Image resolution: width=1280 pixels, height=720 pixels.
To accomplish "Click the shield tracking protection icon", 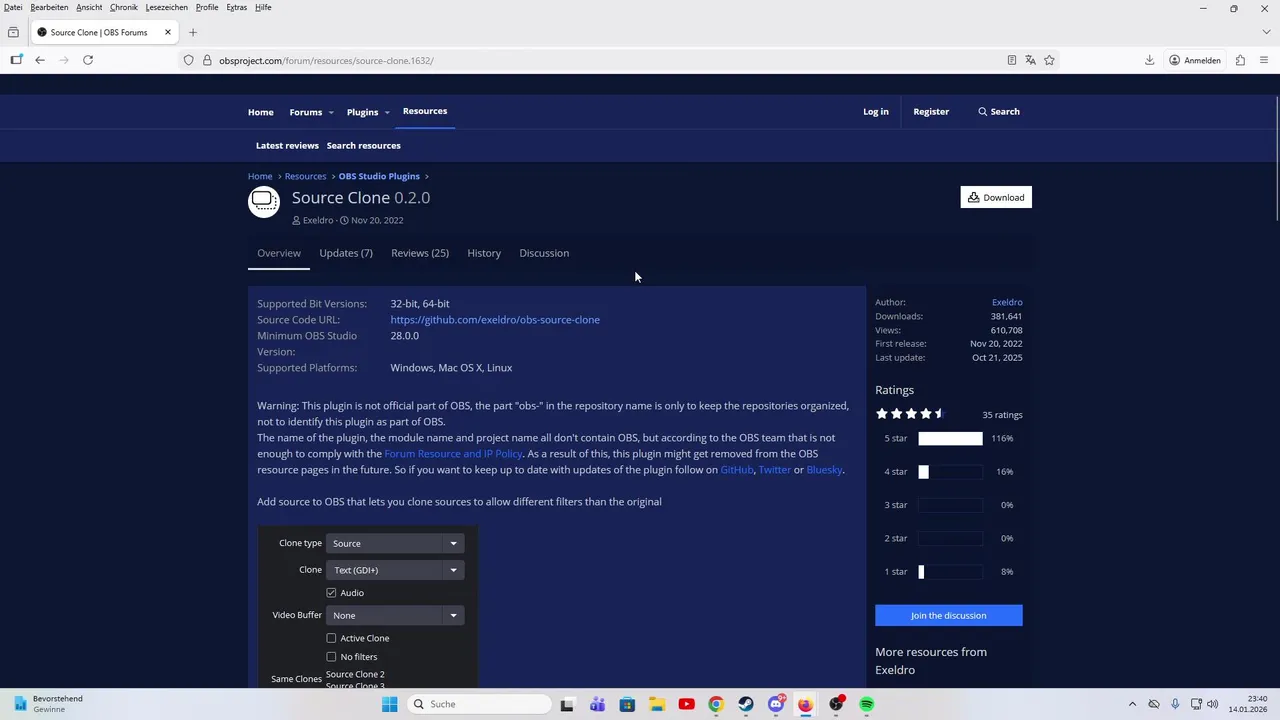I will 188,60.
